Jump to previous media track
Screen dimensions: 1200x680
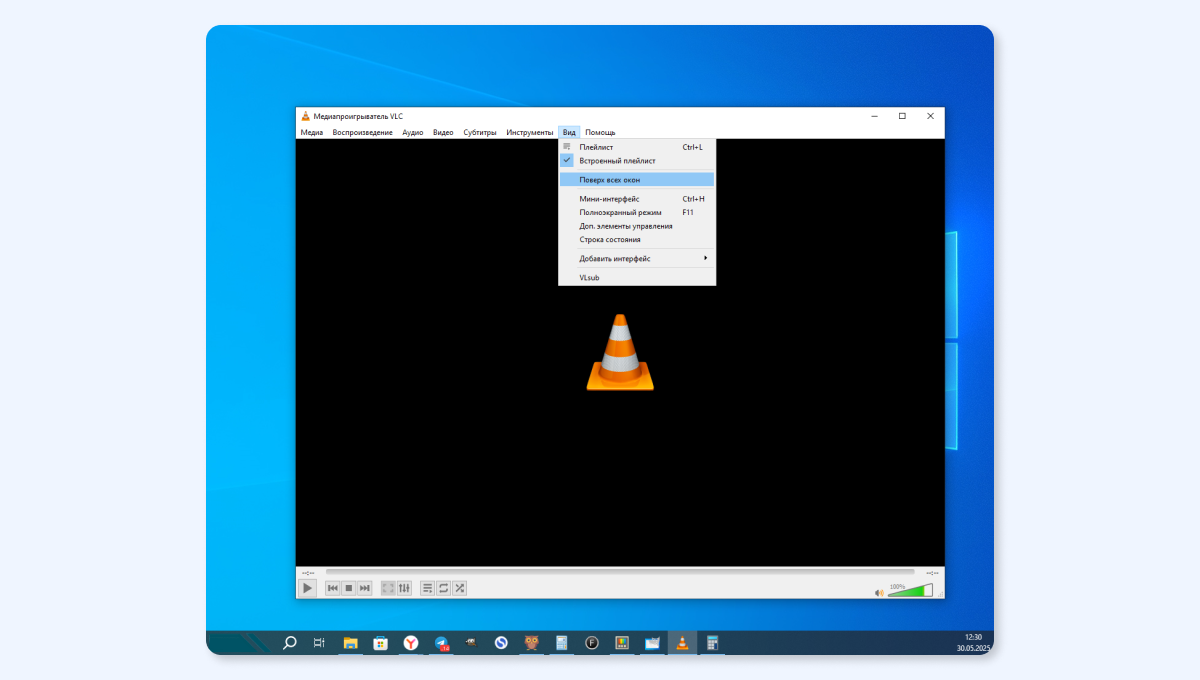click(x=333, y=588)
